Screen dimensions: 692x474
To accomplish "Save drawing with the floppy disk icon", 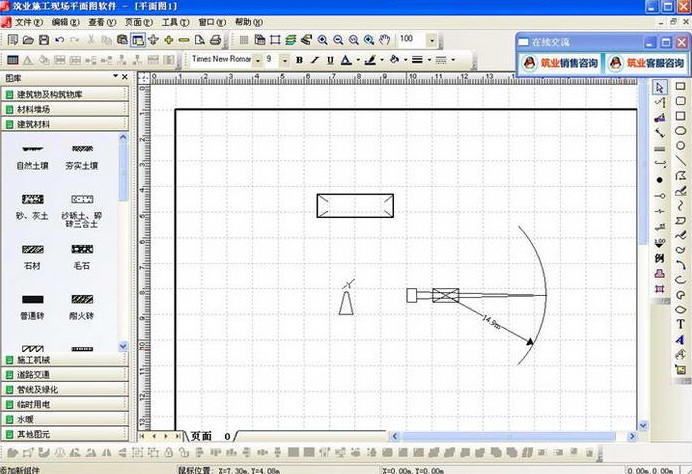I will pos(43,40).
